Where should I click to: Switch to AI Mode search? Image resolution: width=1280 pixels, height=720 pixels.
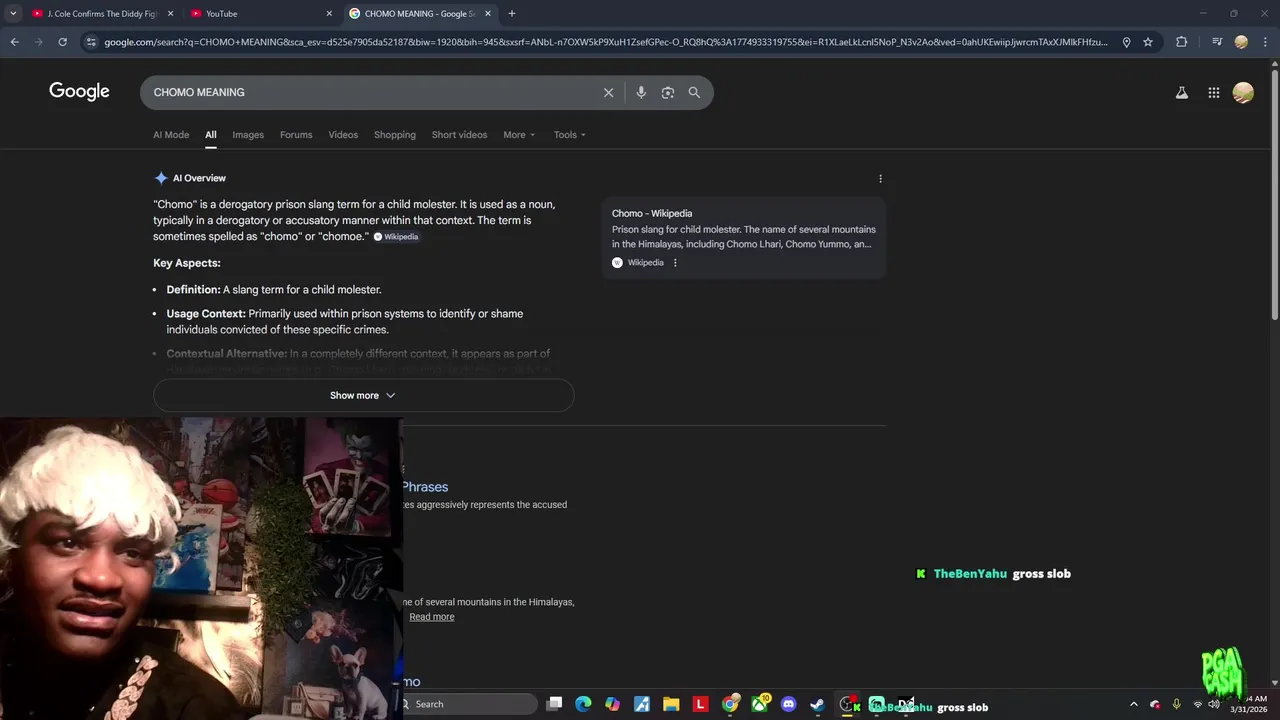[171, 135]
